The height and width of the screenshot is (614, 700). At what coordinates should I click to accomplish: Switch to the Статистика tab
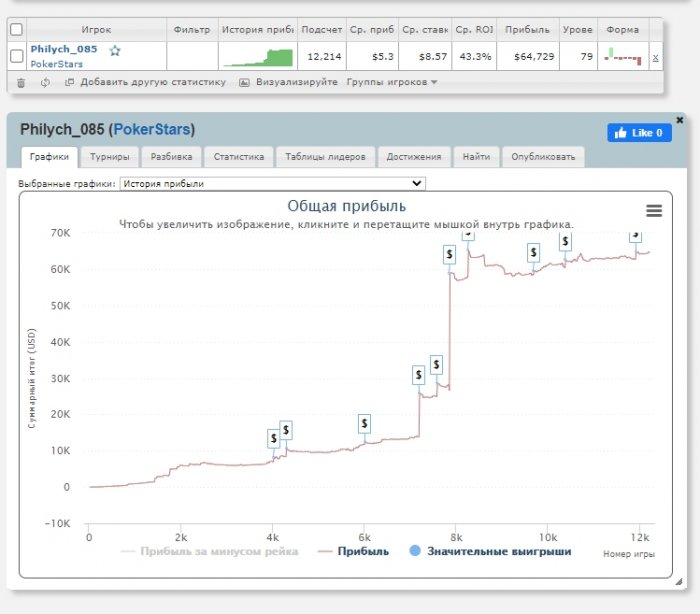click(239, 157)
